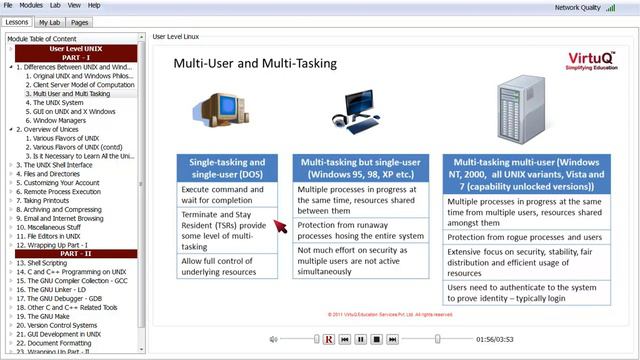Pause the lesson playback

point(360,339)
